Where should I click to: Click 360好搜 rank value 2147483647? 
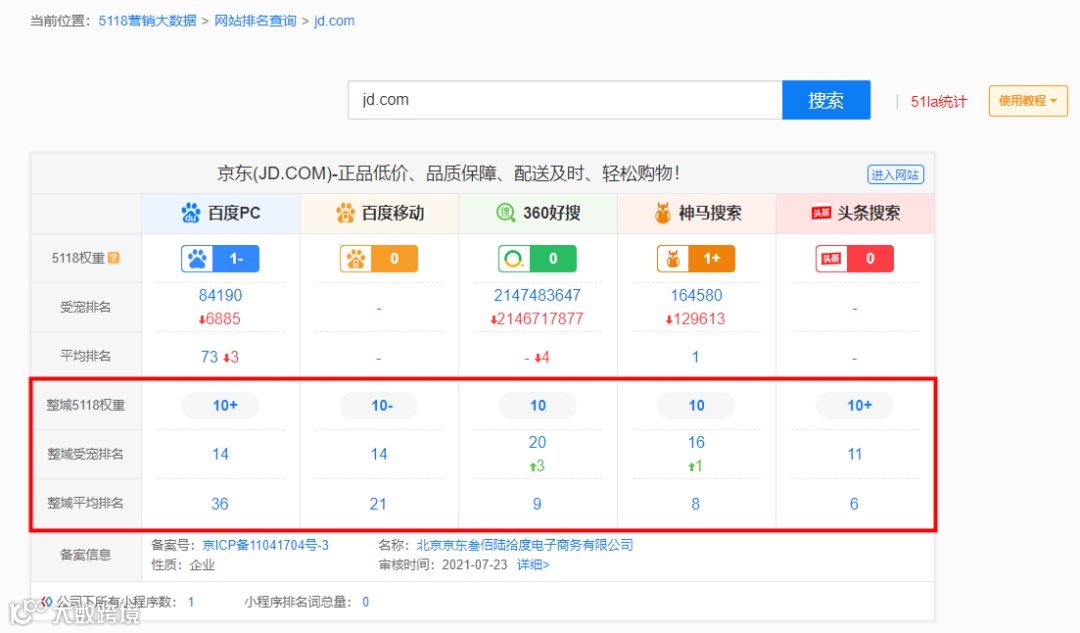537,295
